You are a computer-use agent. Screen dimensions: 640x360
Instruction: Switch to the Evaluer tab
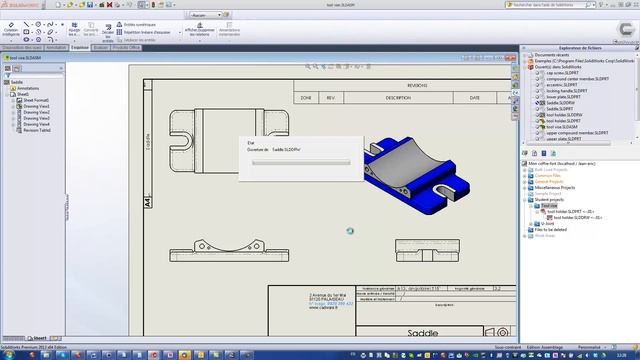click(101, 48)
